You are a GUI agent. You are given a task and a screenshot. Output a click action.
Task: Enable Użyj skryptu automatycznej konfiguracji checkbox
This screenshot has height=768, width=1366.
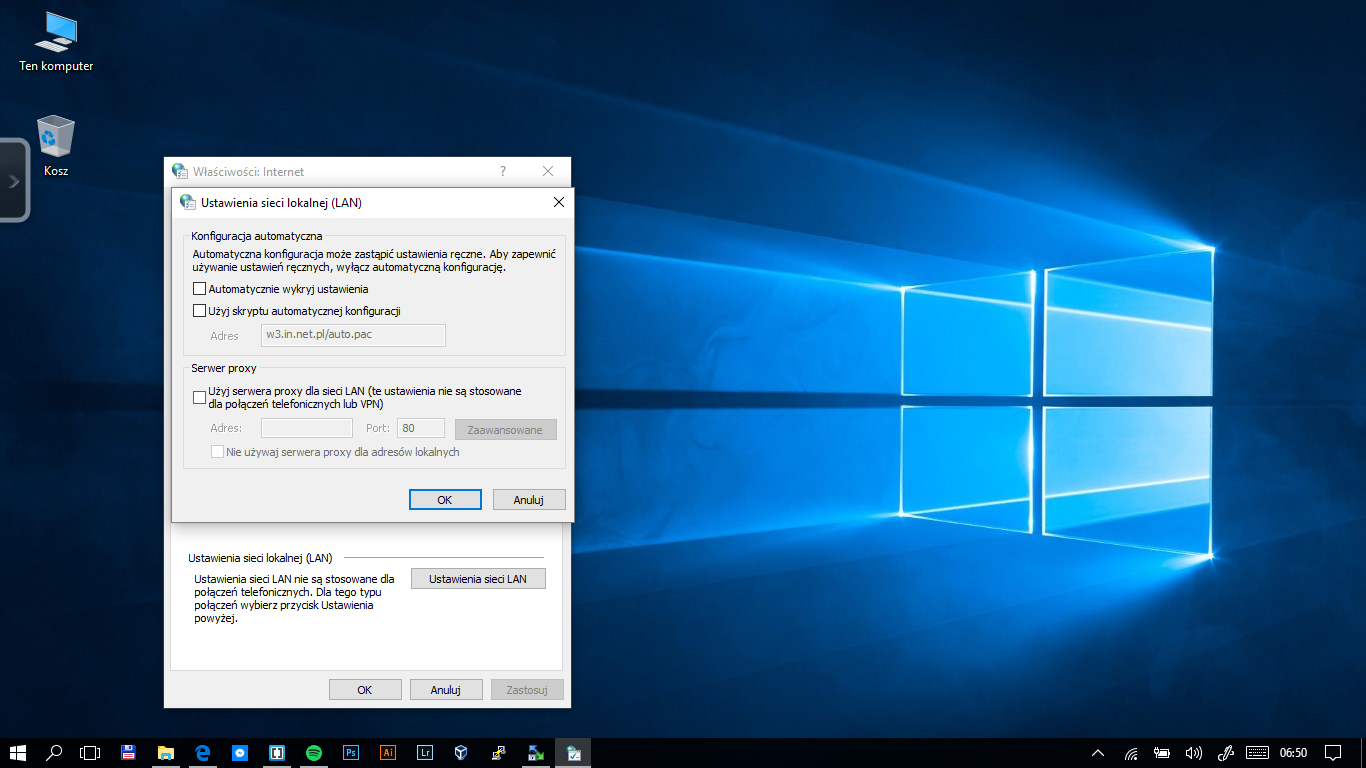[x=200, y=311]
